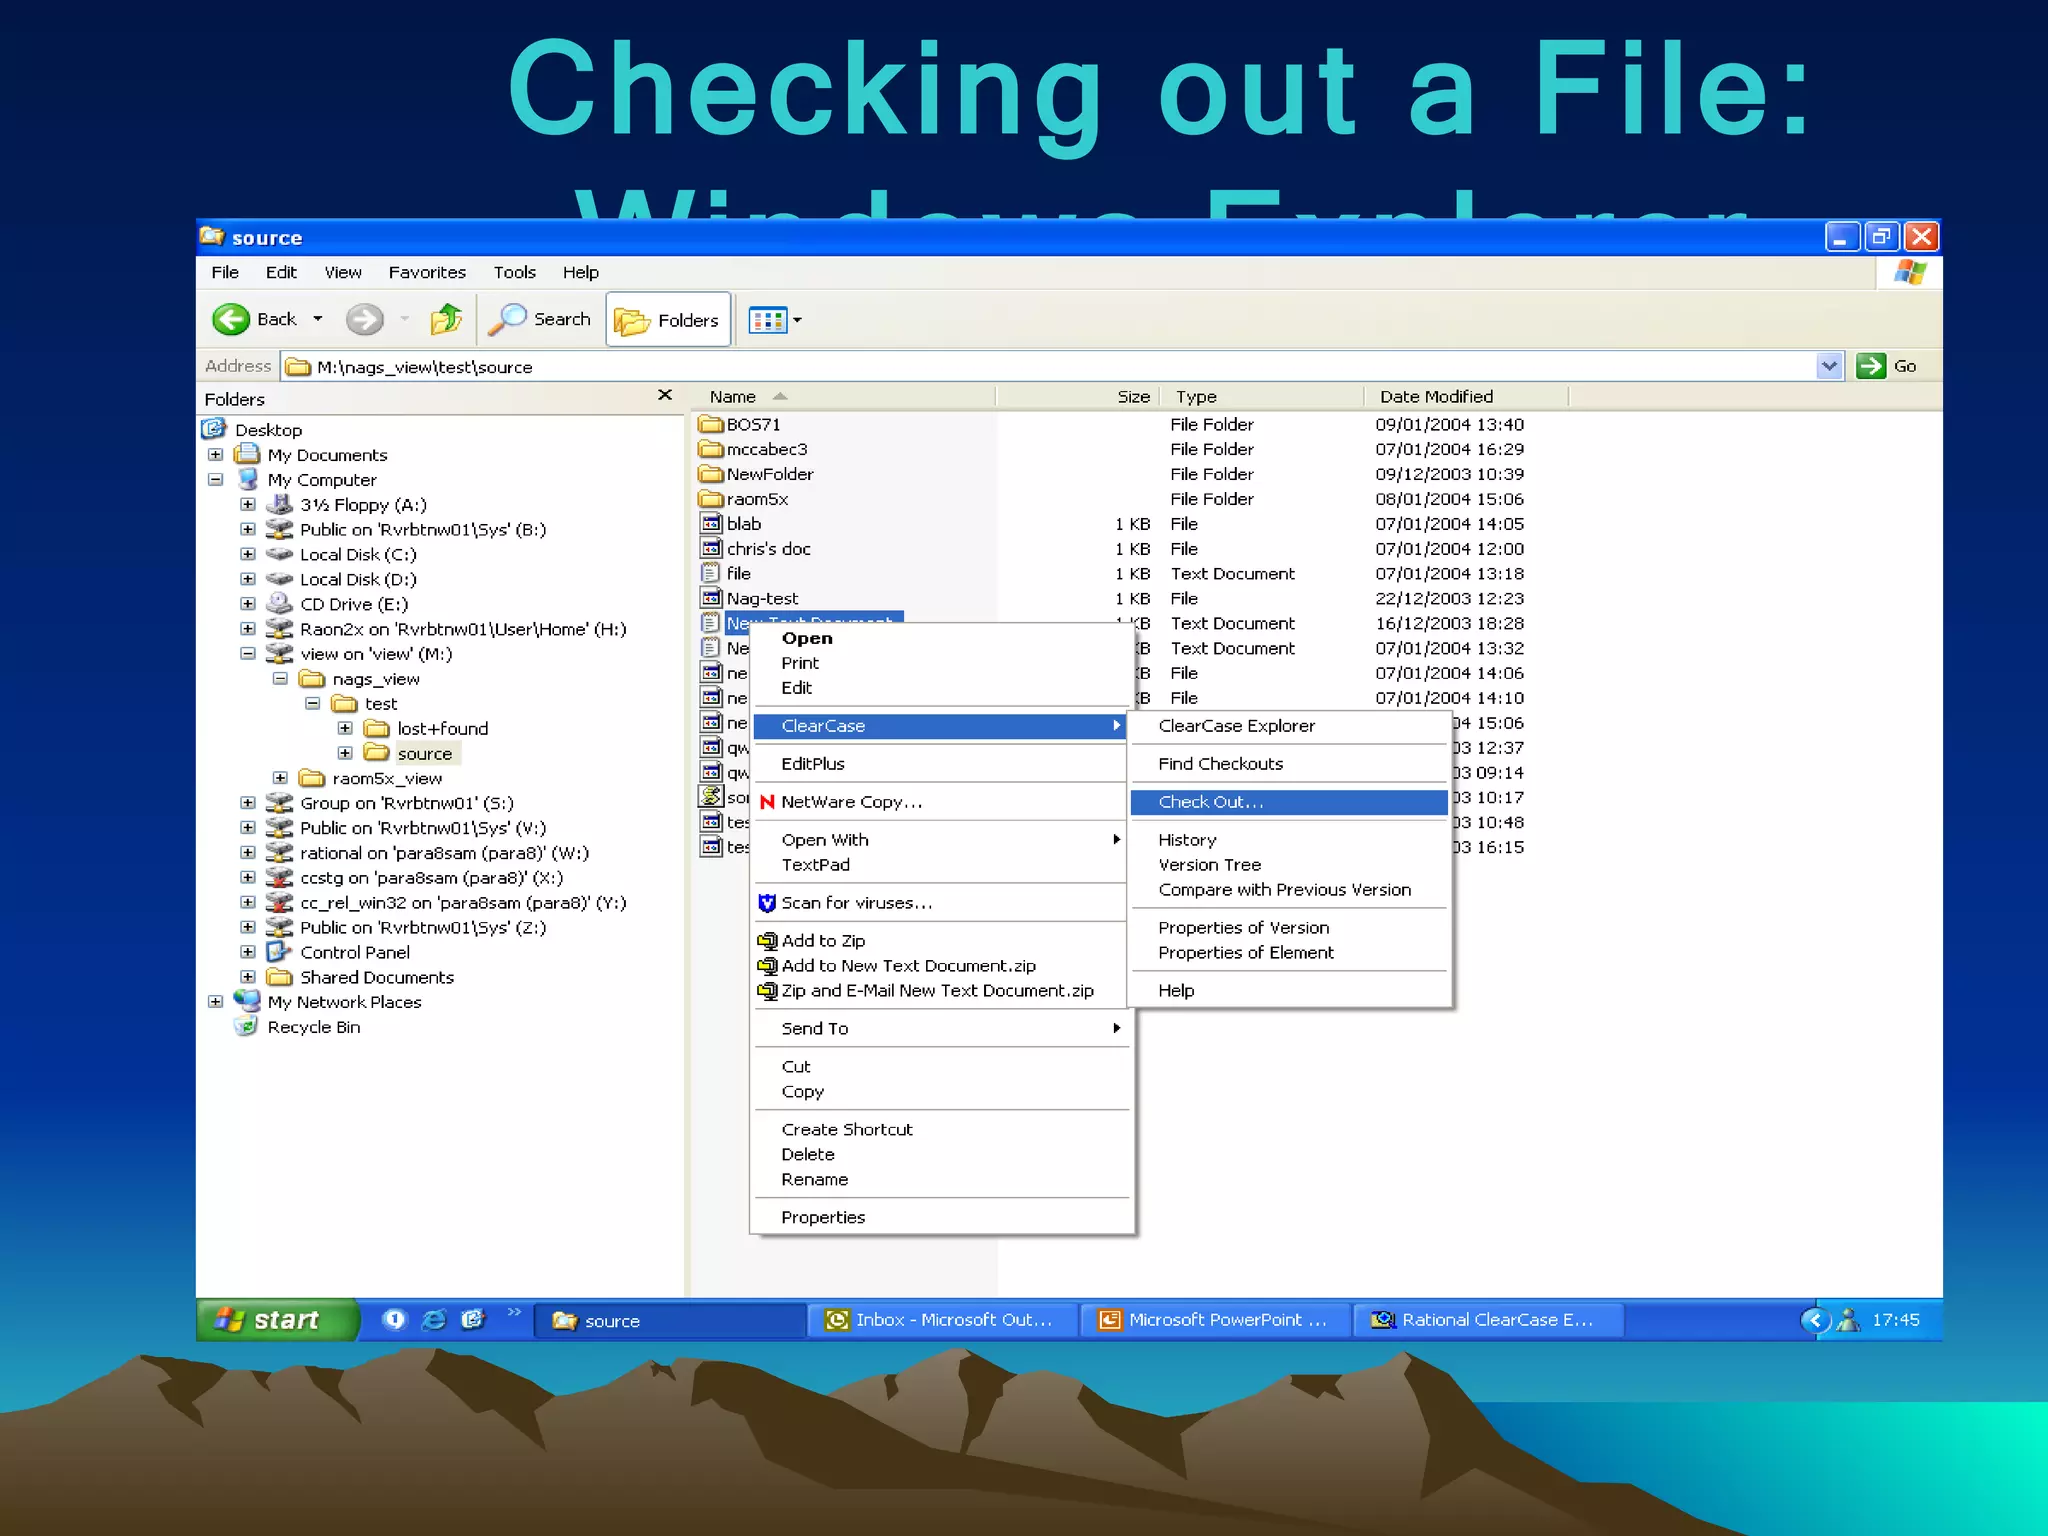The width and height of the screenshot is (2048, 1536).
Task: Click the Windows start button
Action: [x=277, y=1320]
